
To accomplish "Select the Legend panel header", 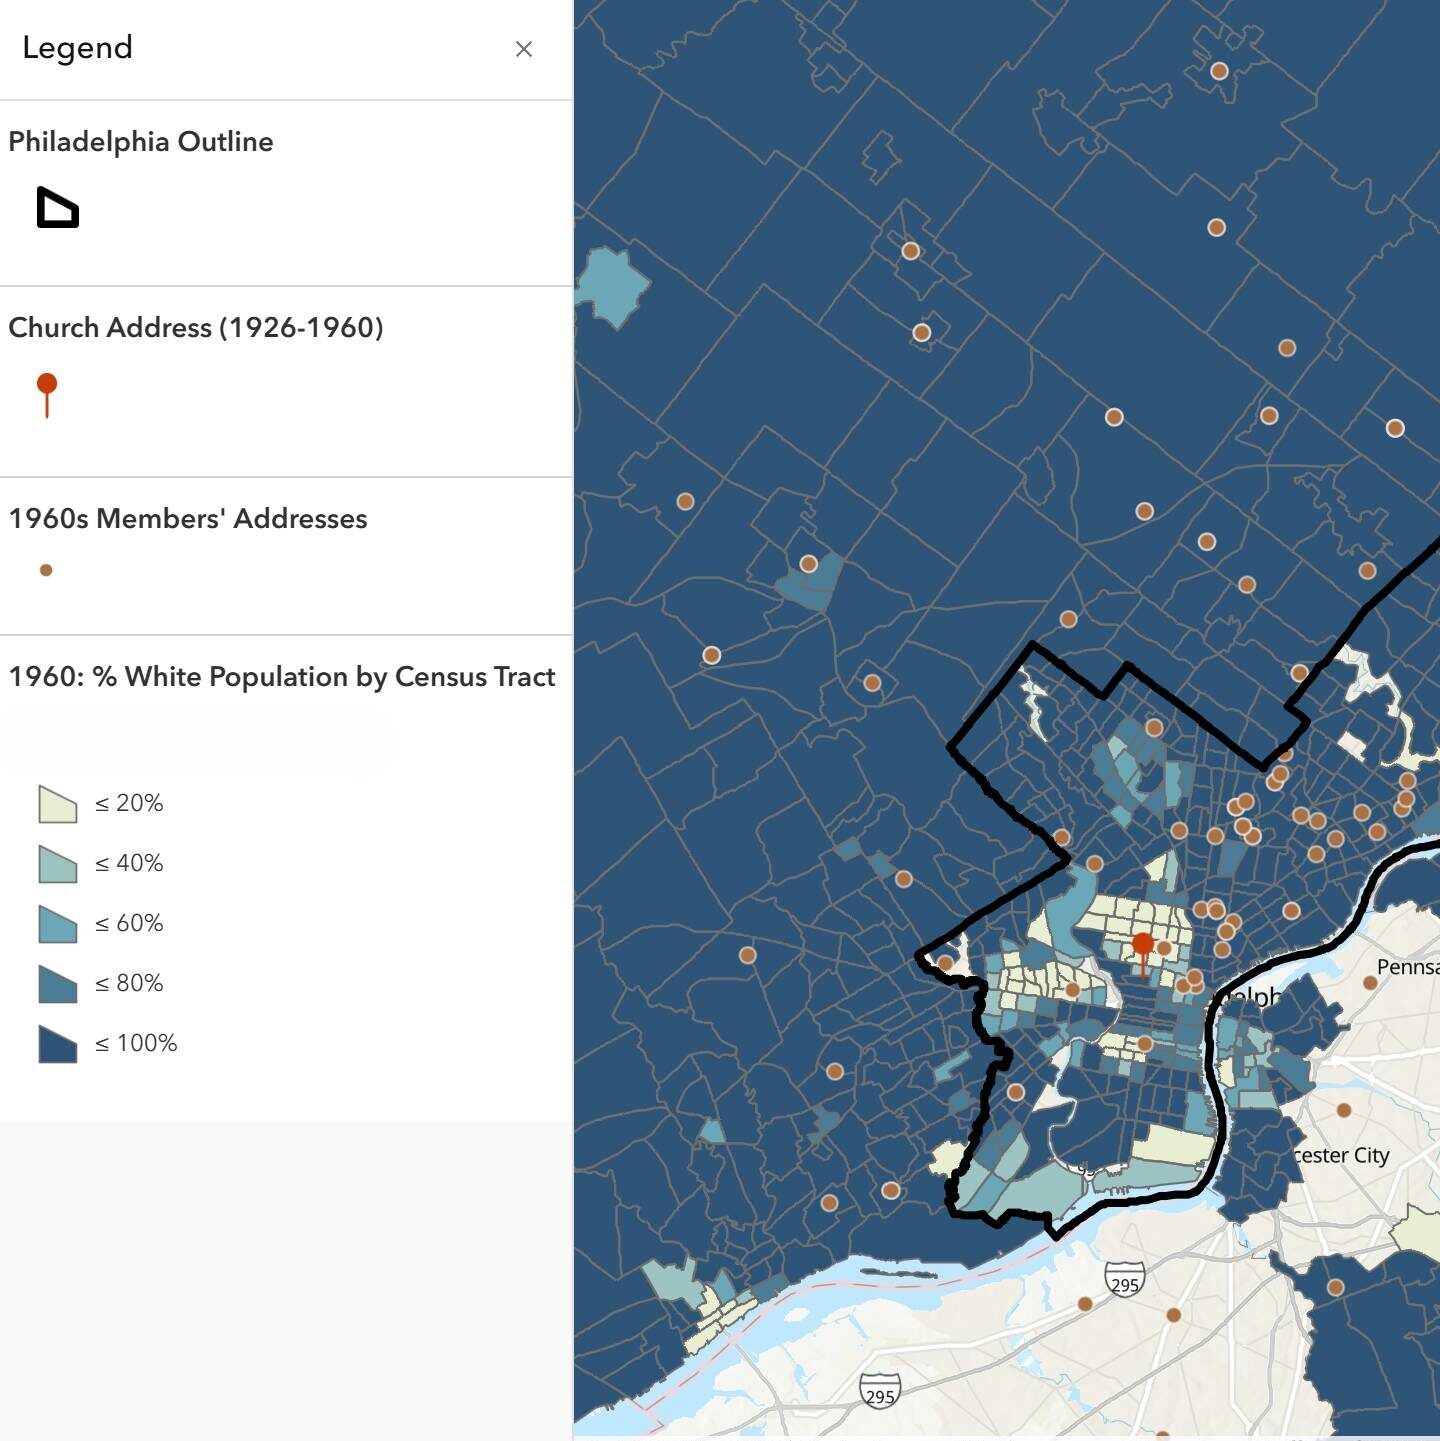I will [x=77, y=47].
